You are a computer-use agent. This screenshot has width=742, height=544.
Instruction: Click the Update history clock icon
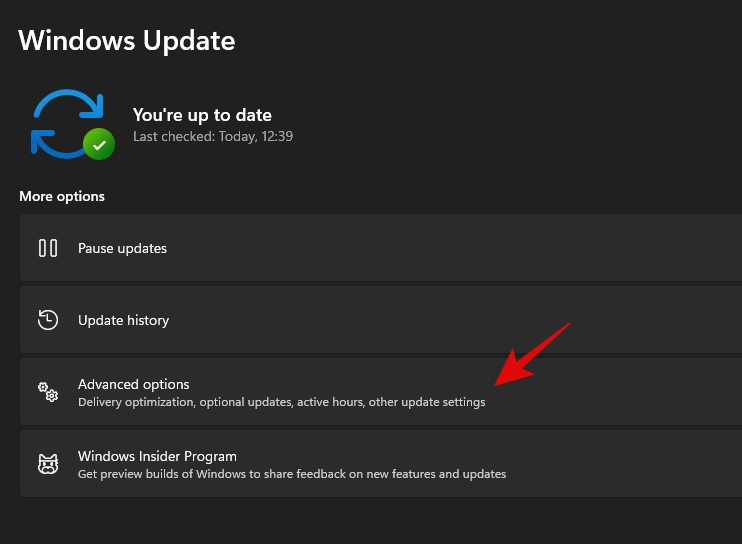pos(48,320)
